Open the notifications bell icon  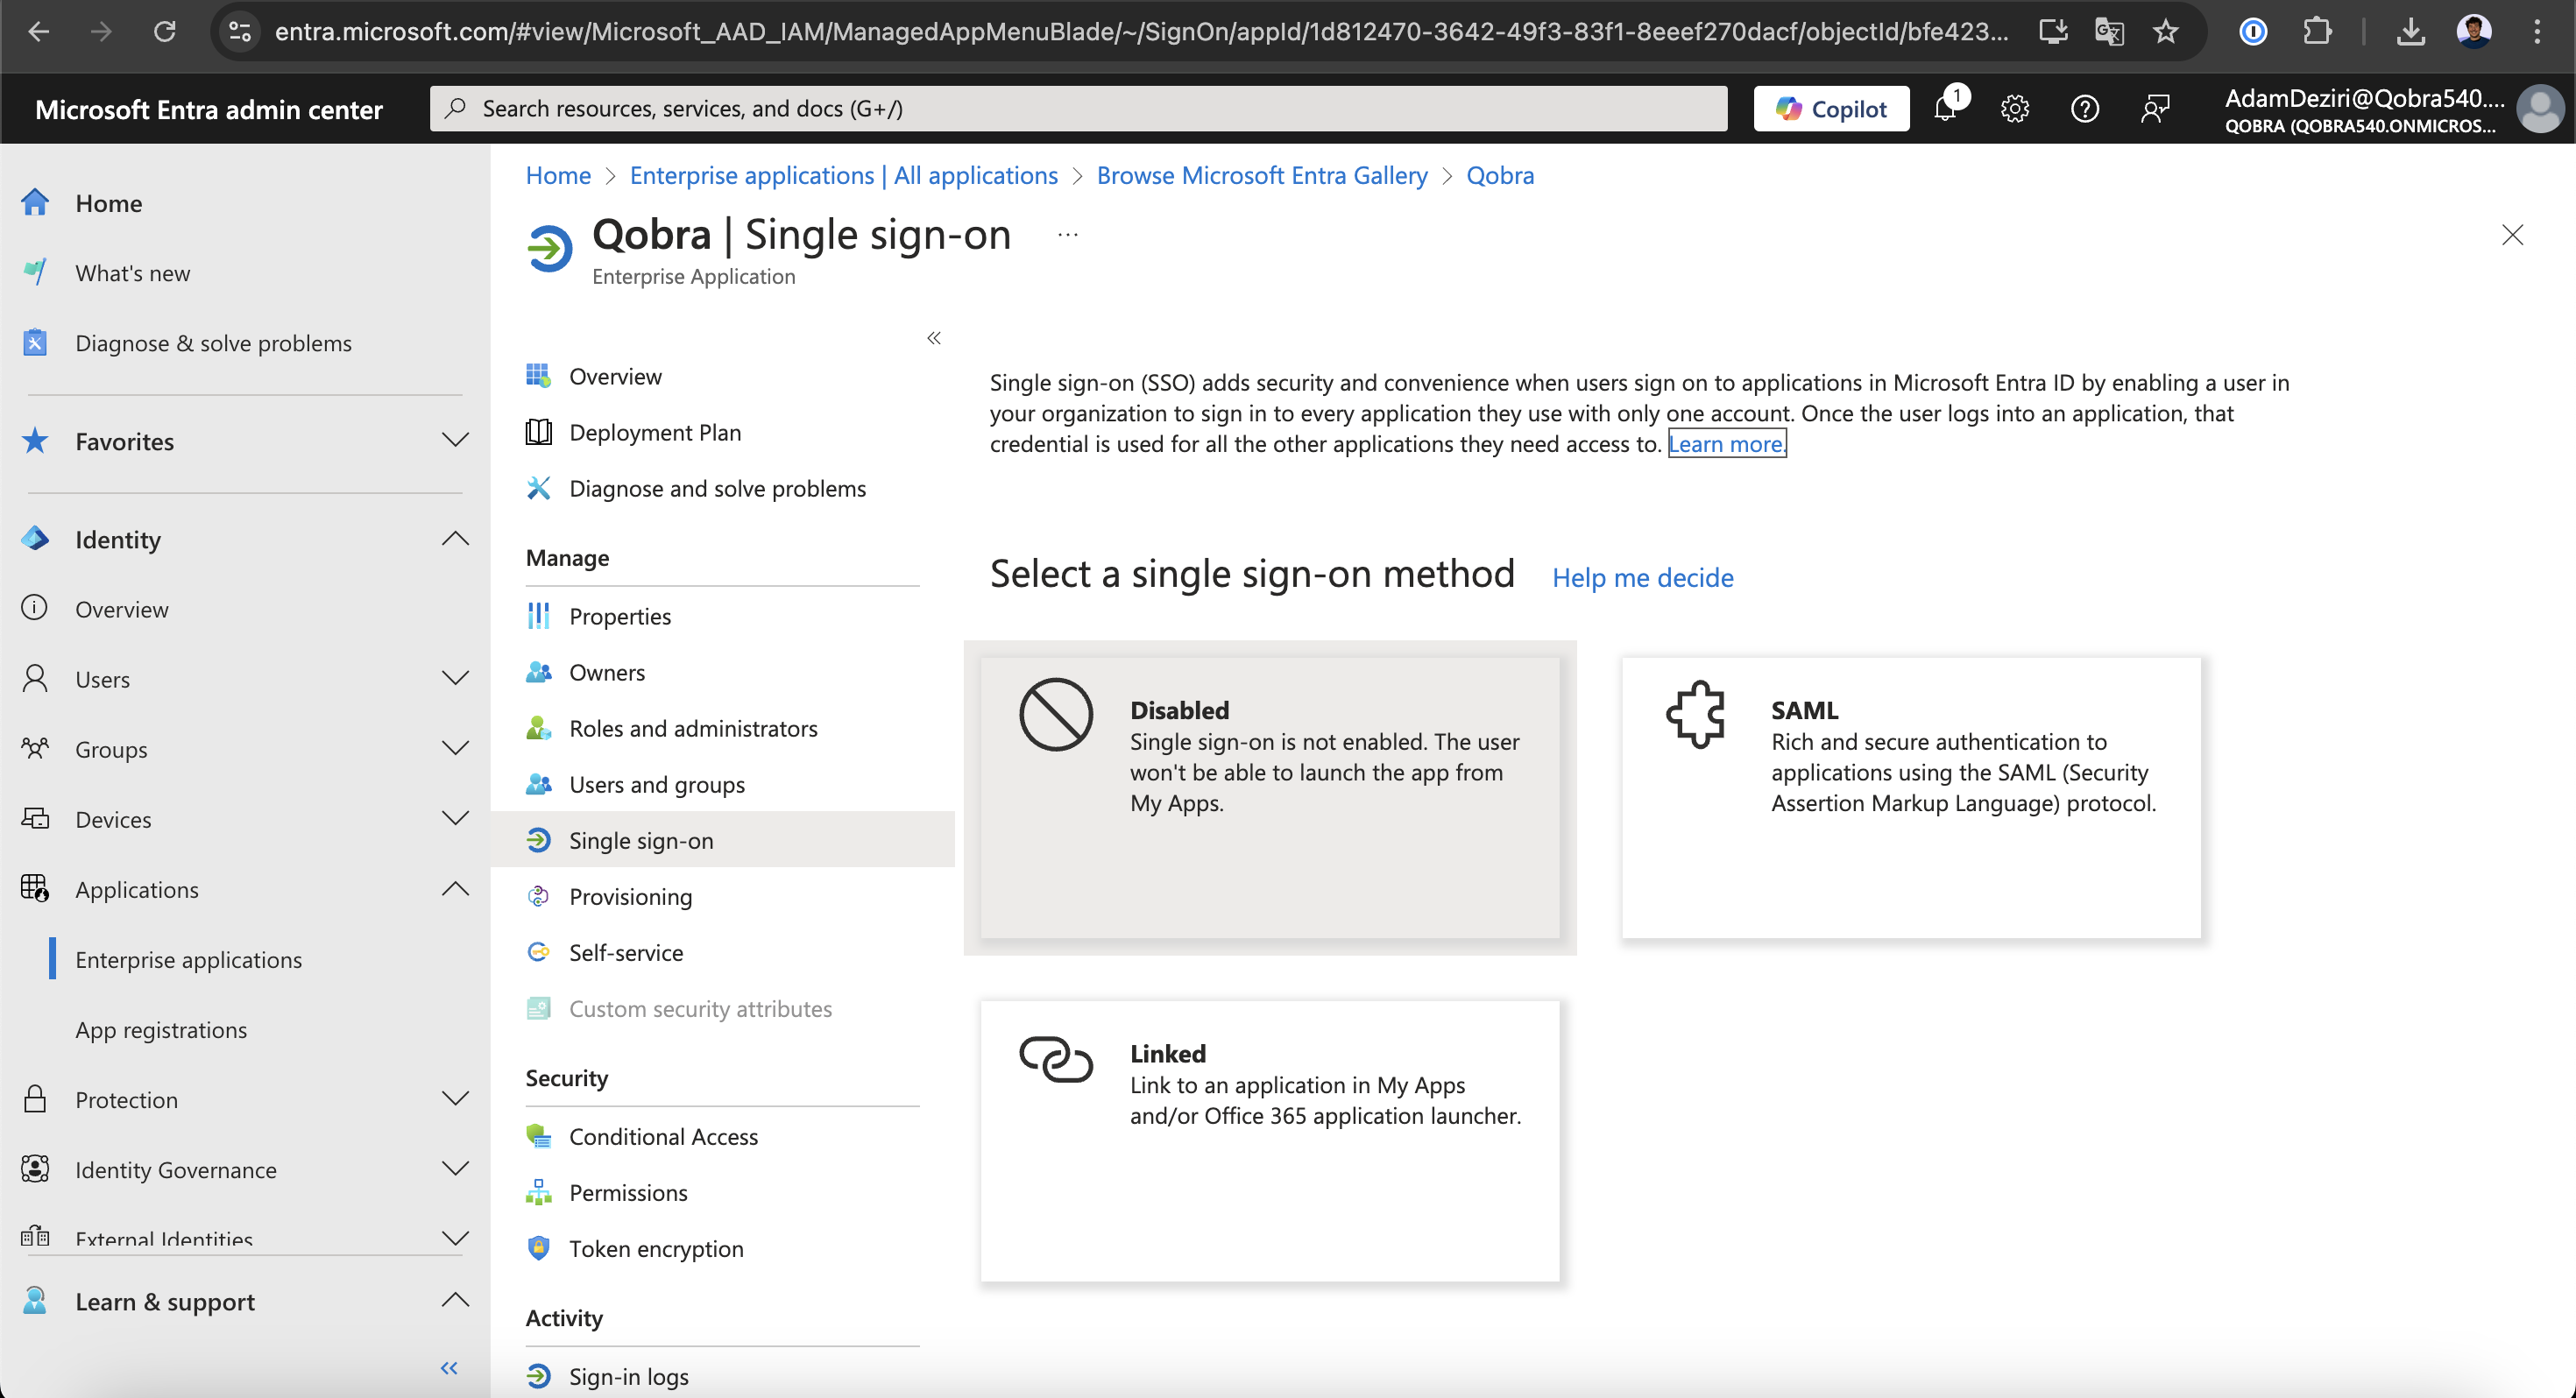click(1945, 108)
